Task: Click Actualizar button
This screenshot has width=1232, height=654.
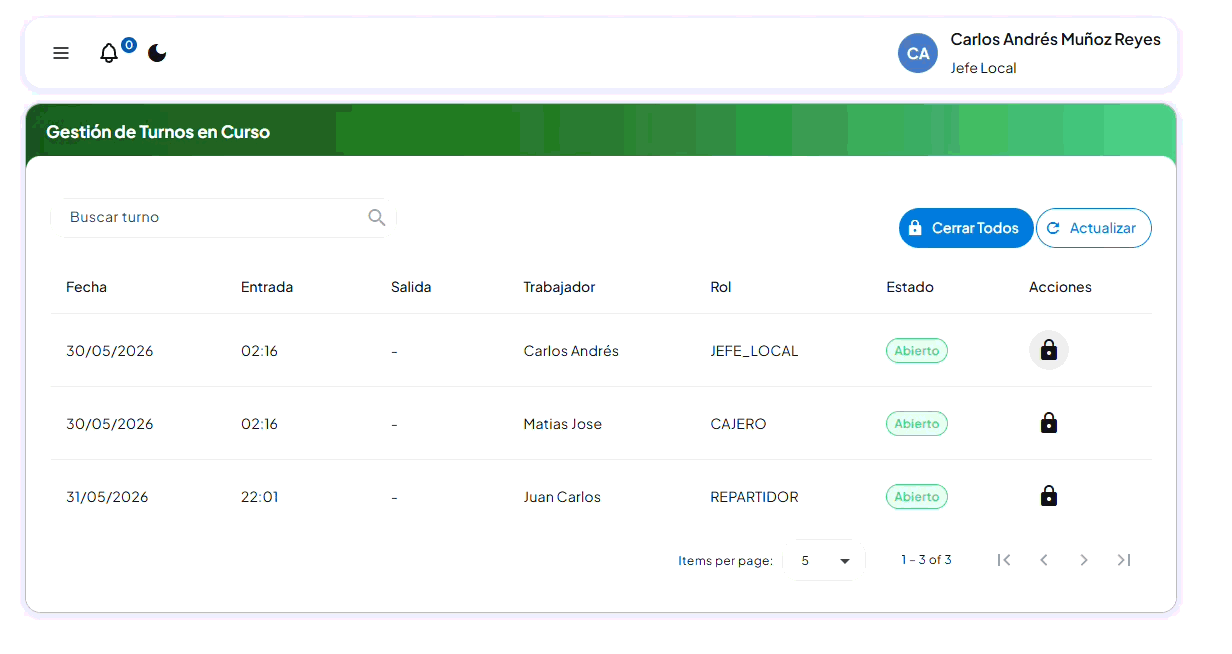Action: tap(1093, 228)
